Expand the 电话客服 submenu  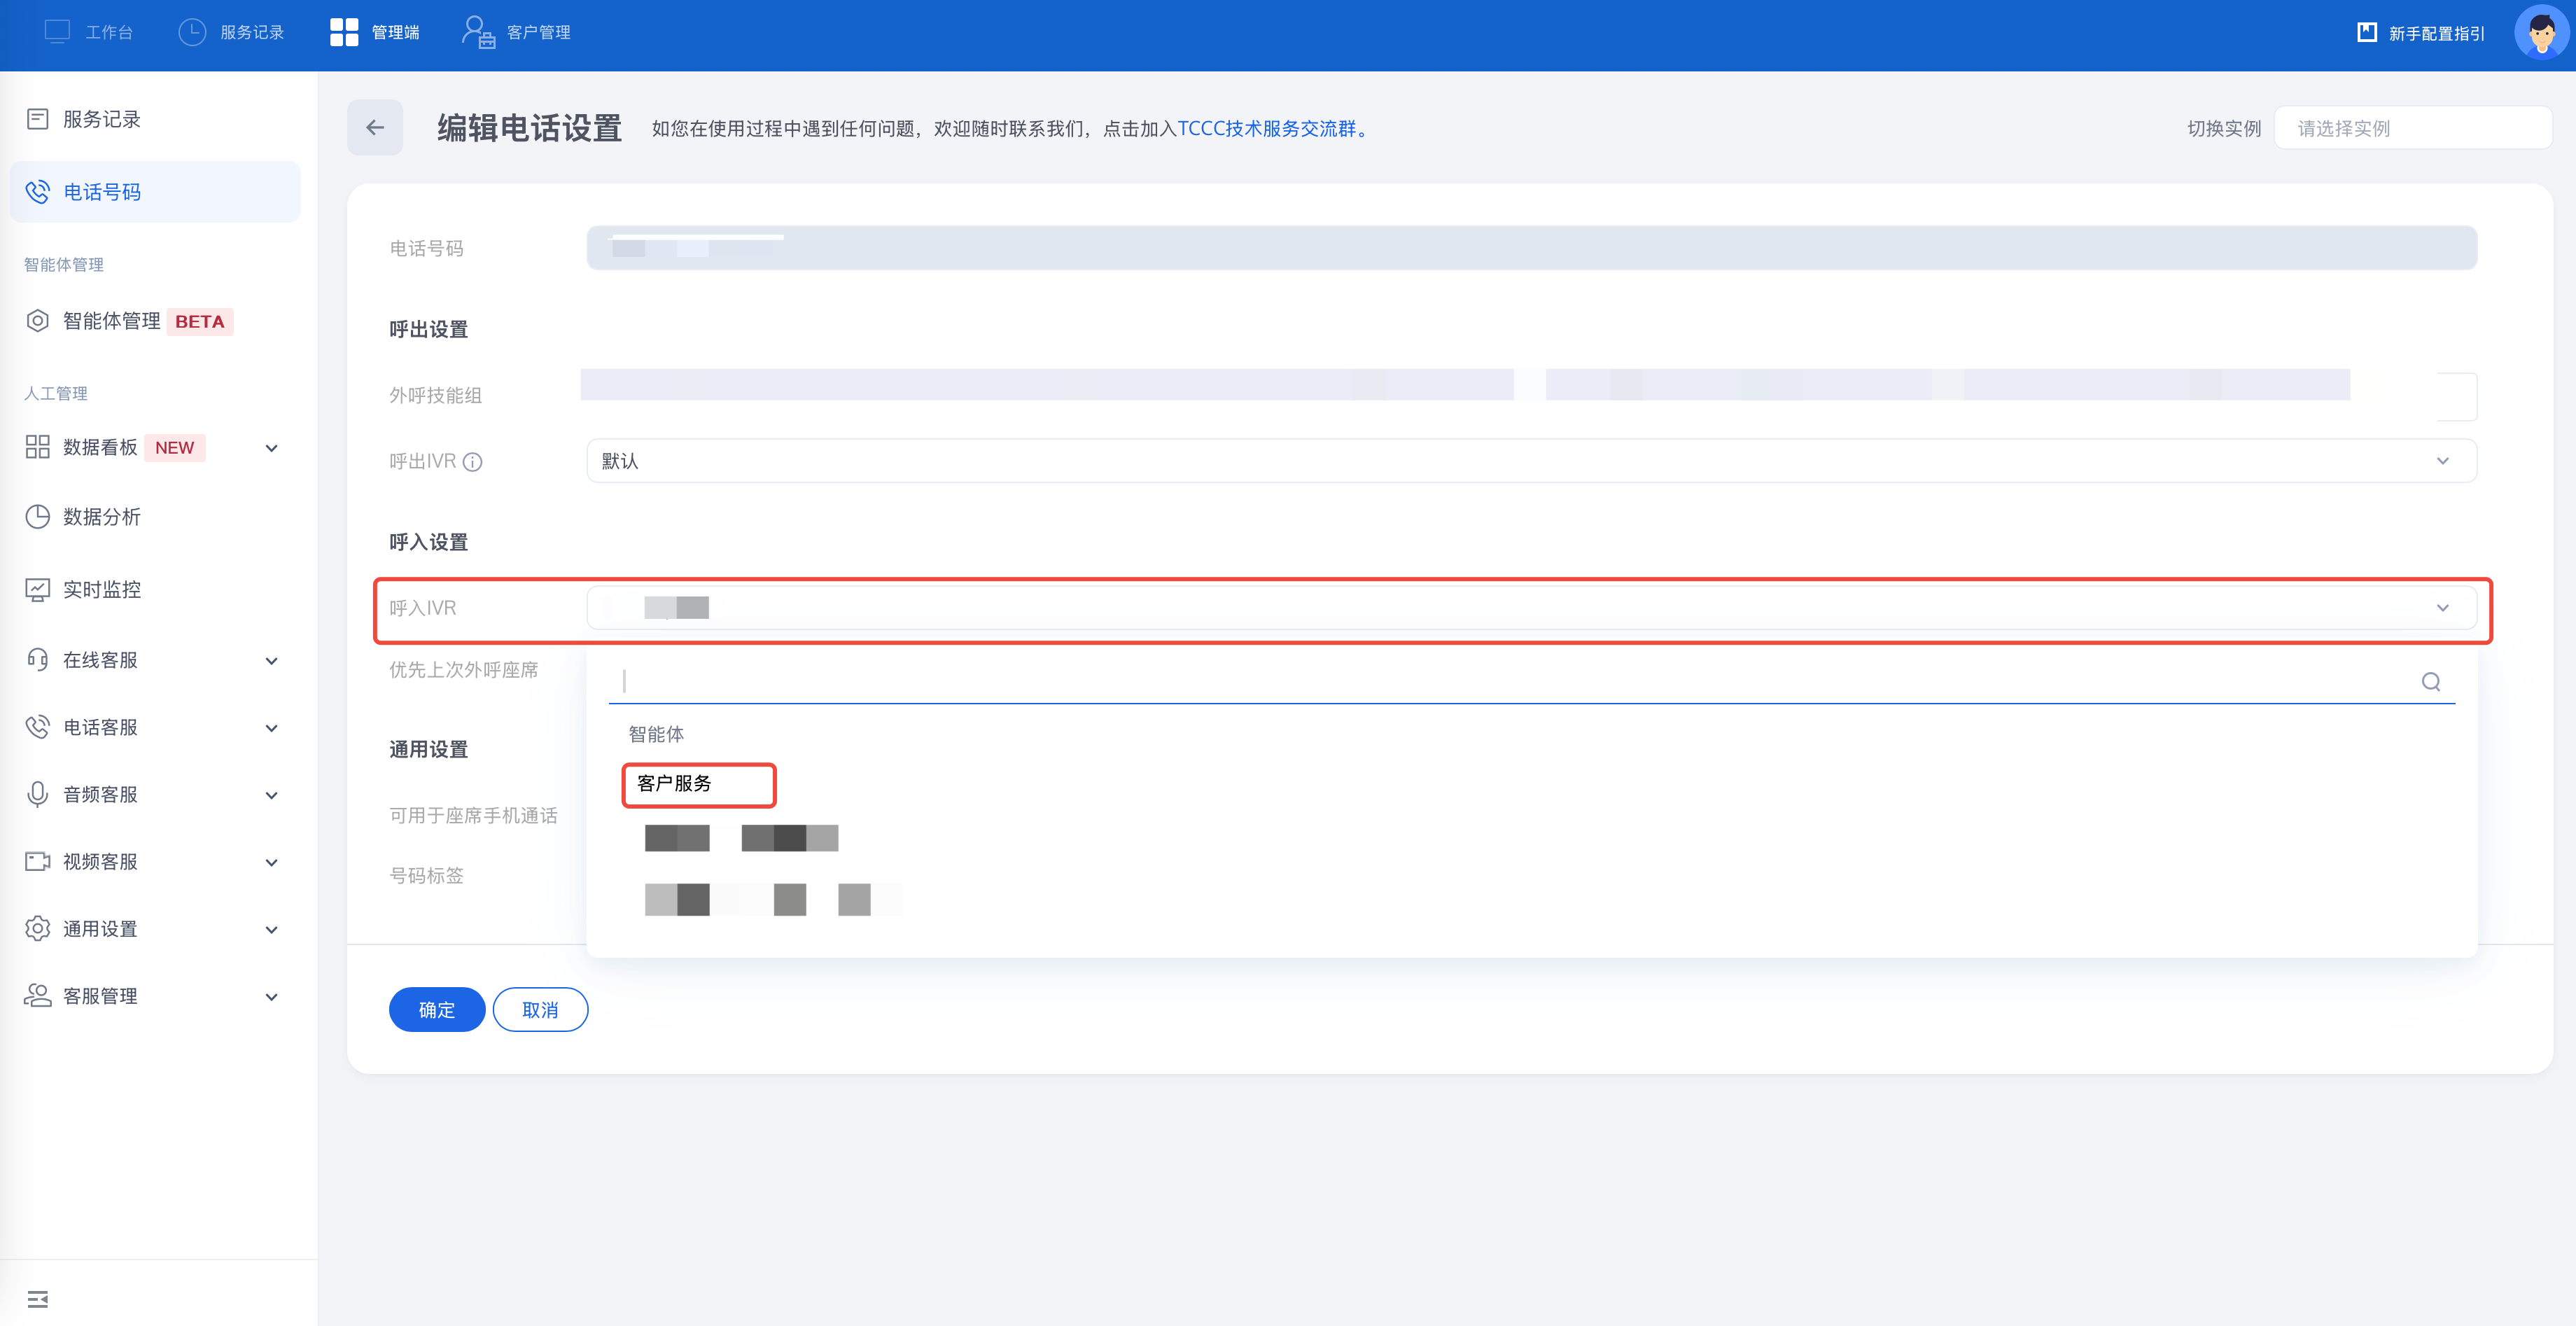271,728
